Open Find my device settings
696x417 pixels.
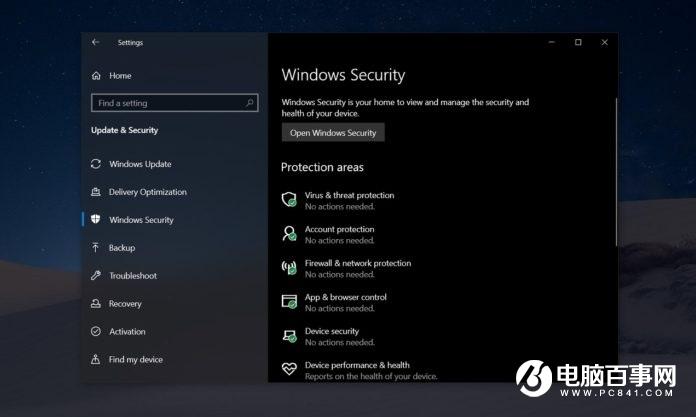[x=136, y=359]
